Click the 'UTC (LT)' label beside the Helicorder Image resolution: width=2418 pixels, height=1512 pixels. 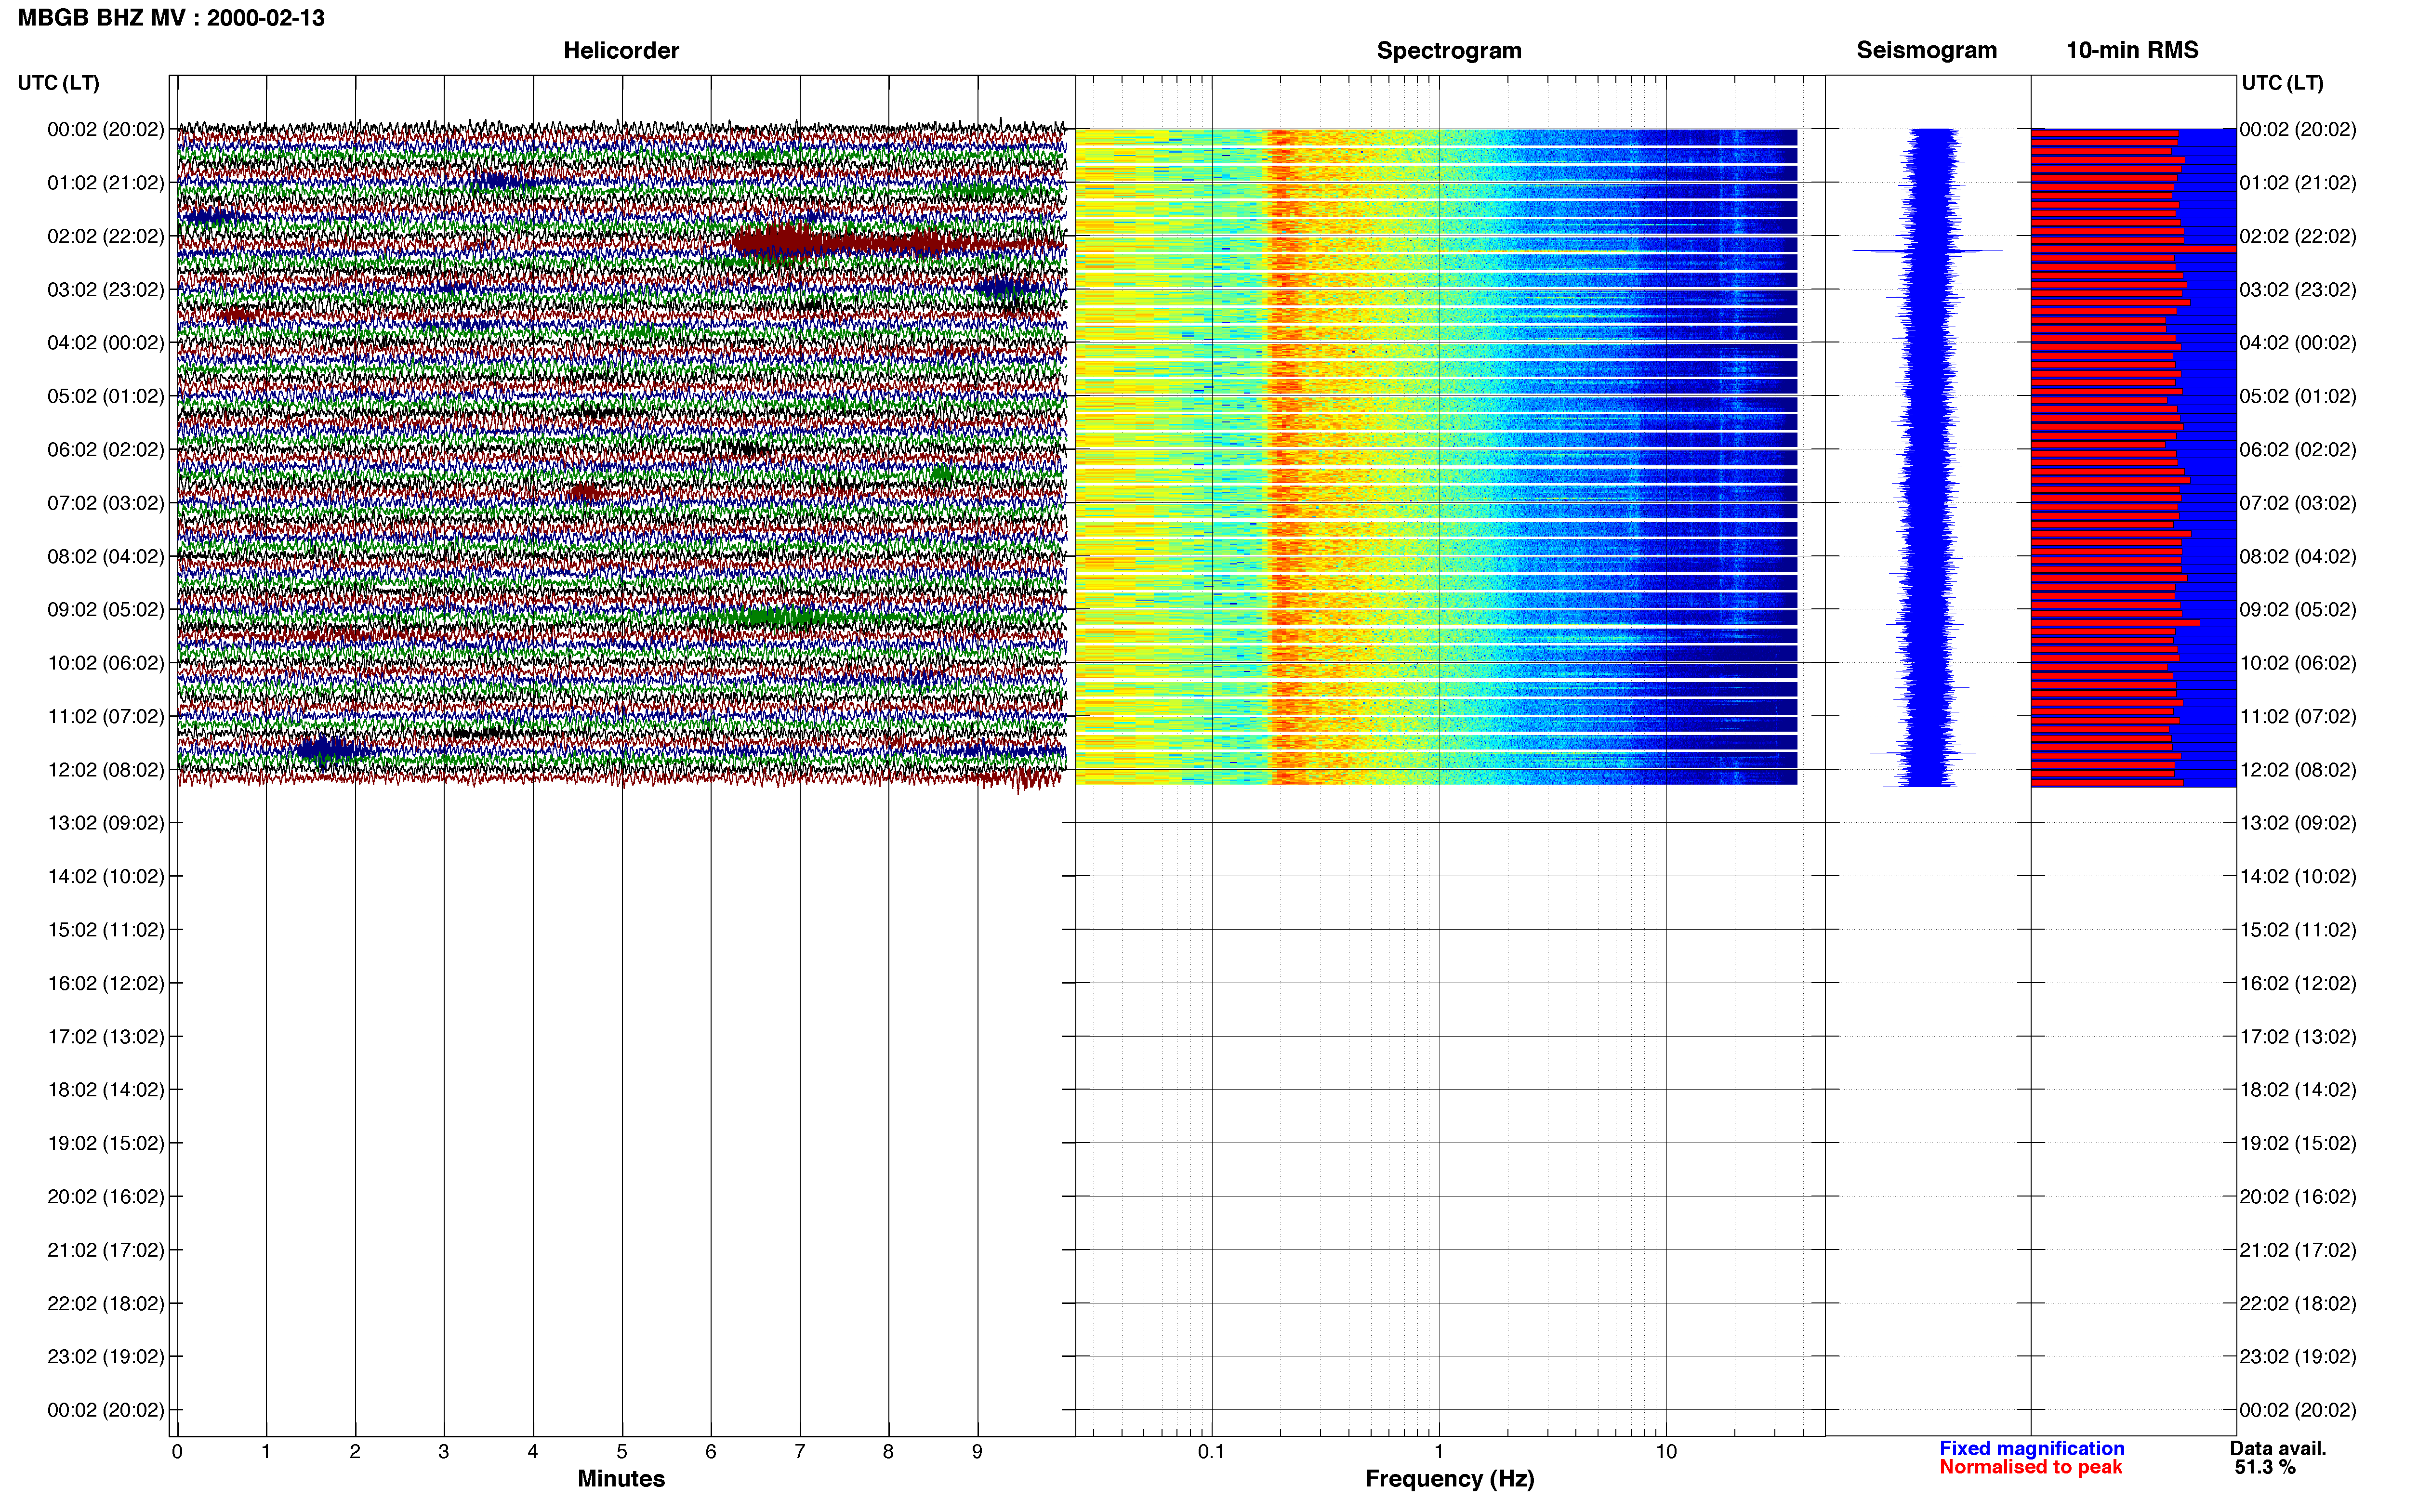click(x=58, y=83)
